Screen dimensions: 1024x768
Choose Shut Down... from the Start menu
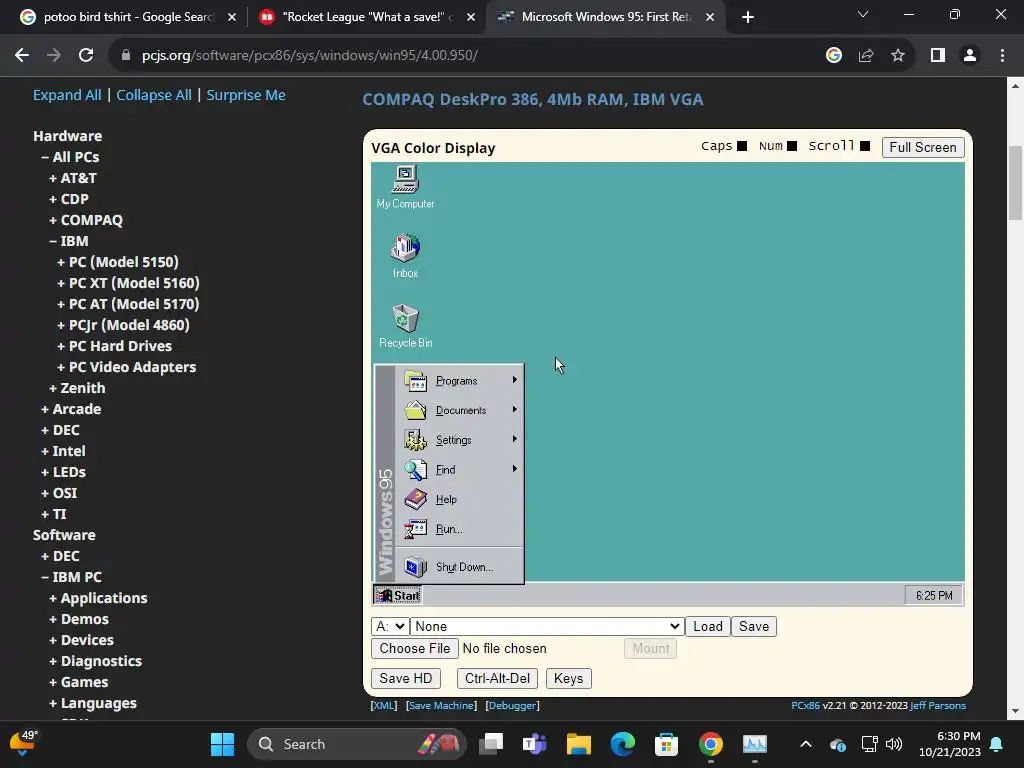[x=460, y=567]
